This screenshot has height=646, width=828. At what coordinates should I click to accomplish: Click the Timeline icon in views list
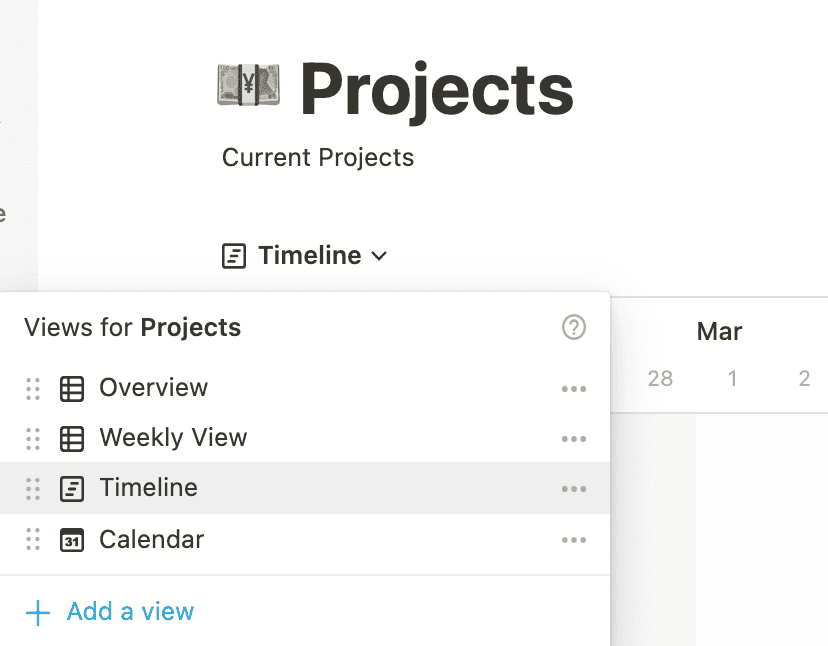72,488
